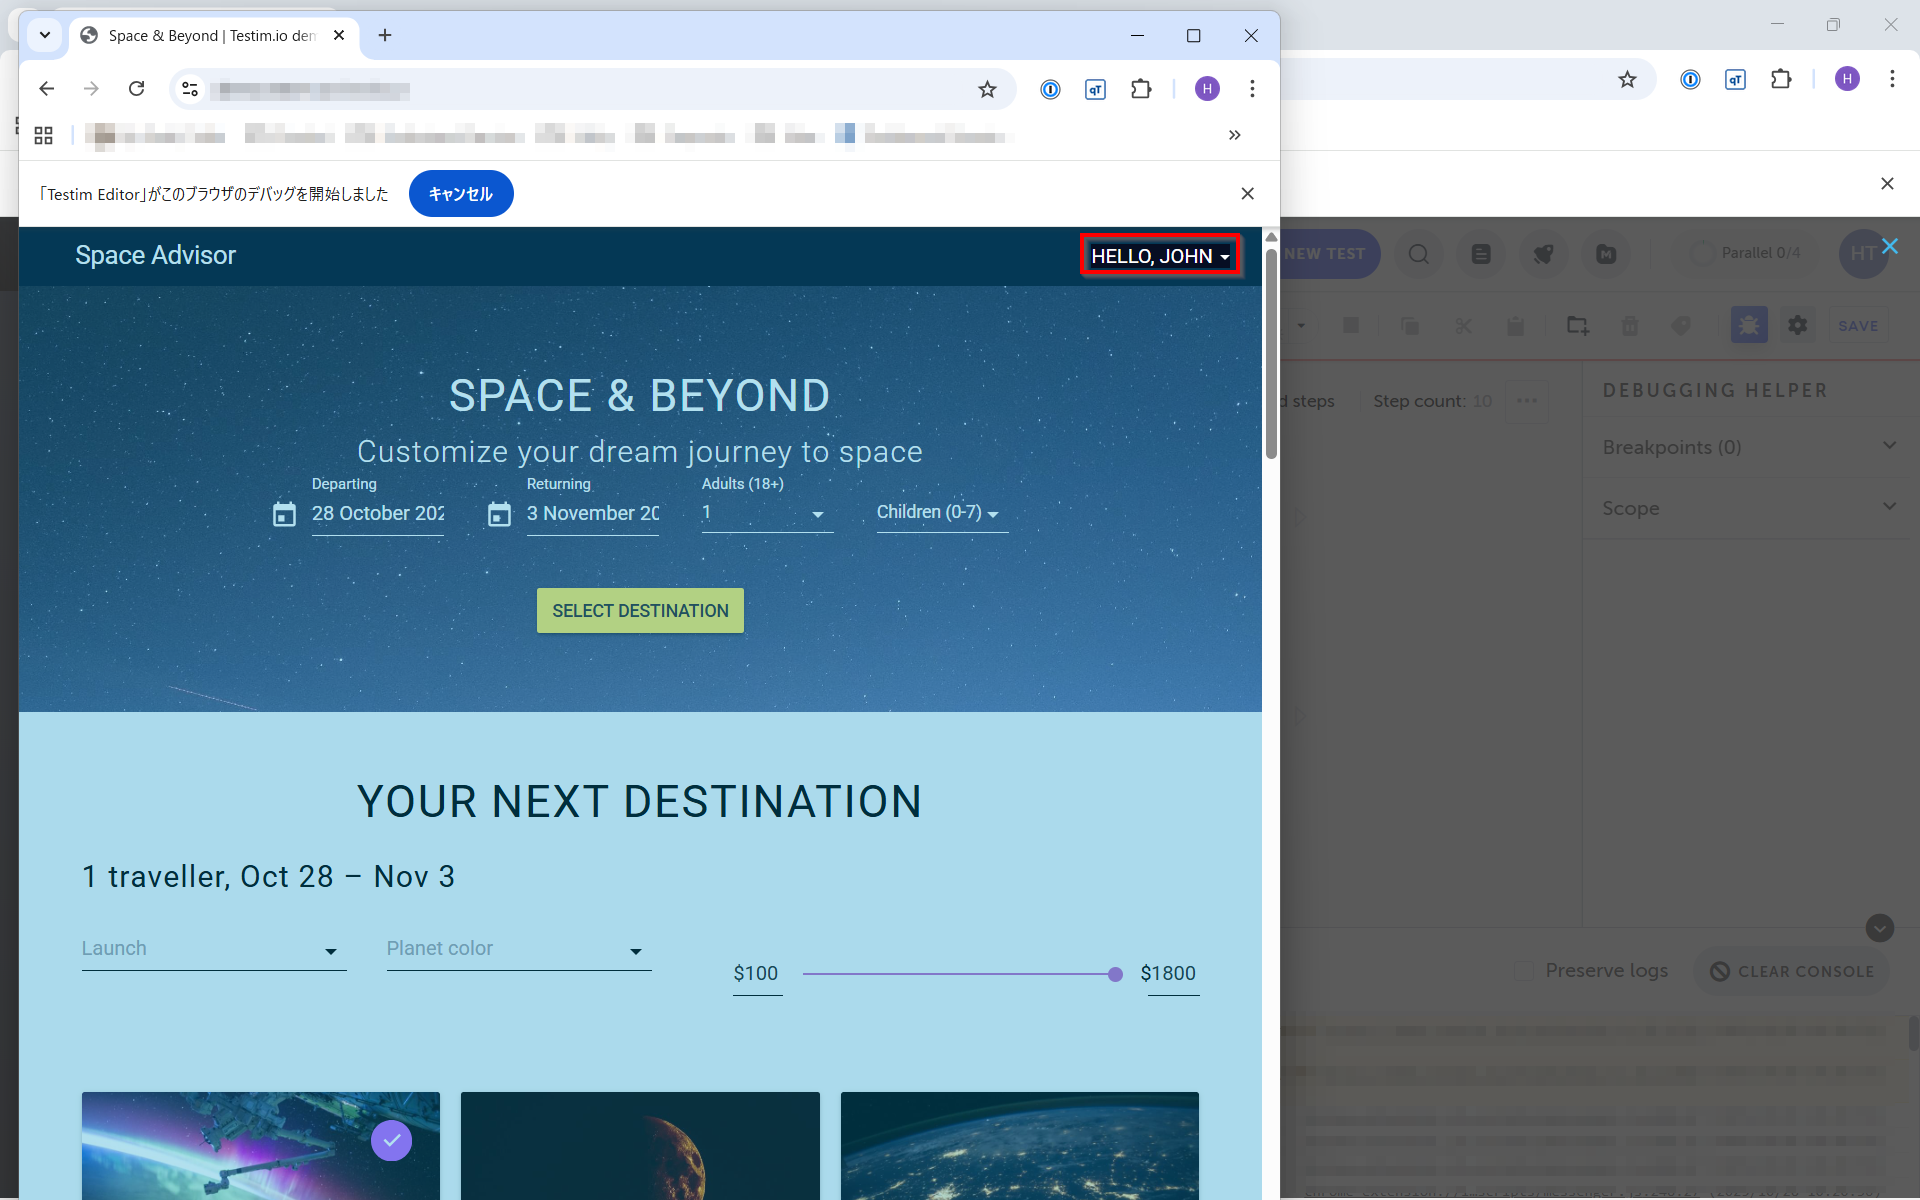Screen dimensions: 1920x1200
Task: Open Testim editor settings gear
Action: click(x=1797, y=325)
